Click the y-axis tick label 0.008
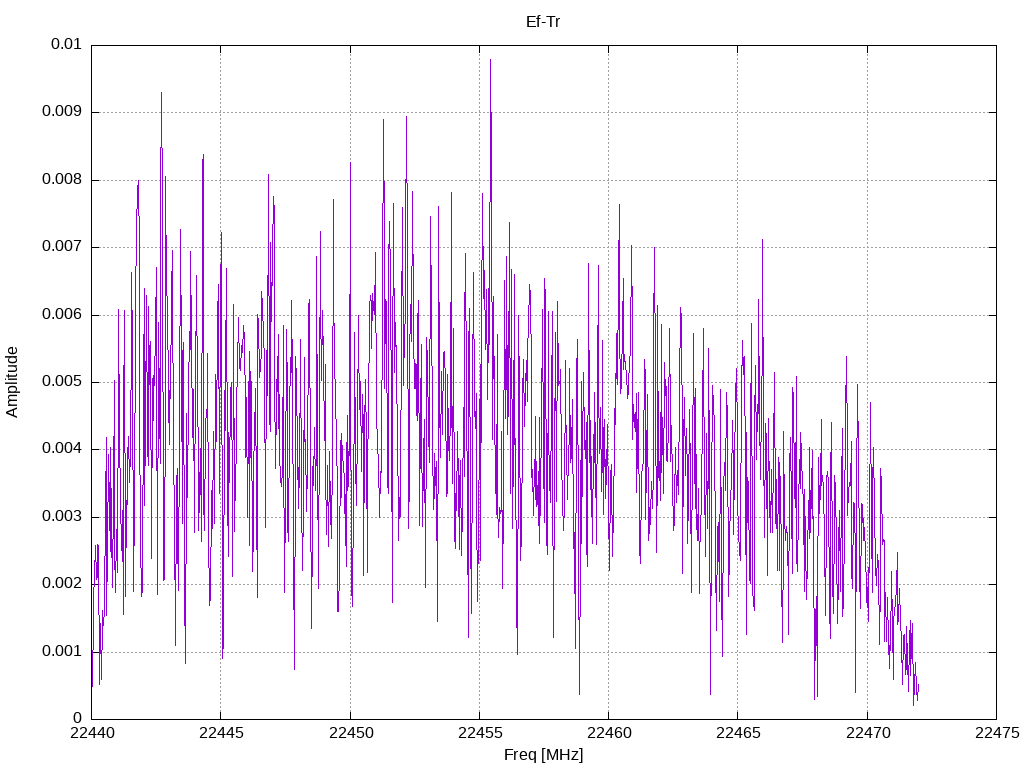This screenshot has height=768, width=1024. pyautogui.click(x=62, y=179)
